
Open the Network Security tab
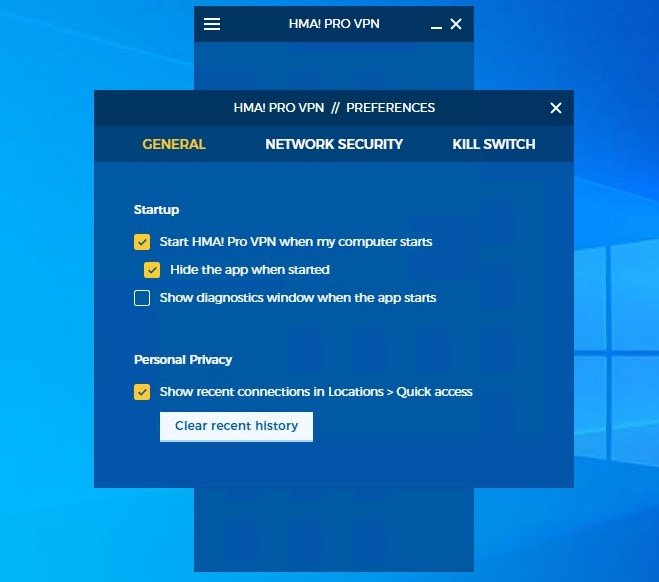click(334, 144)
